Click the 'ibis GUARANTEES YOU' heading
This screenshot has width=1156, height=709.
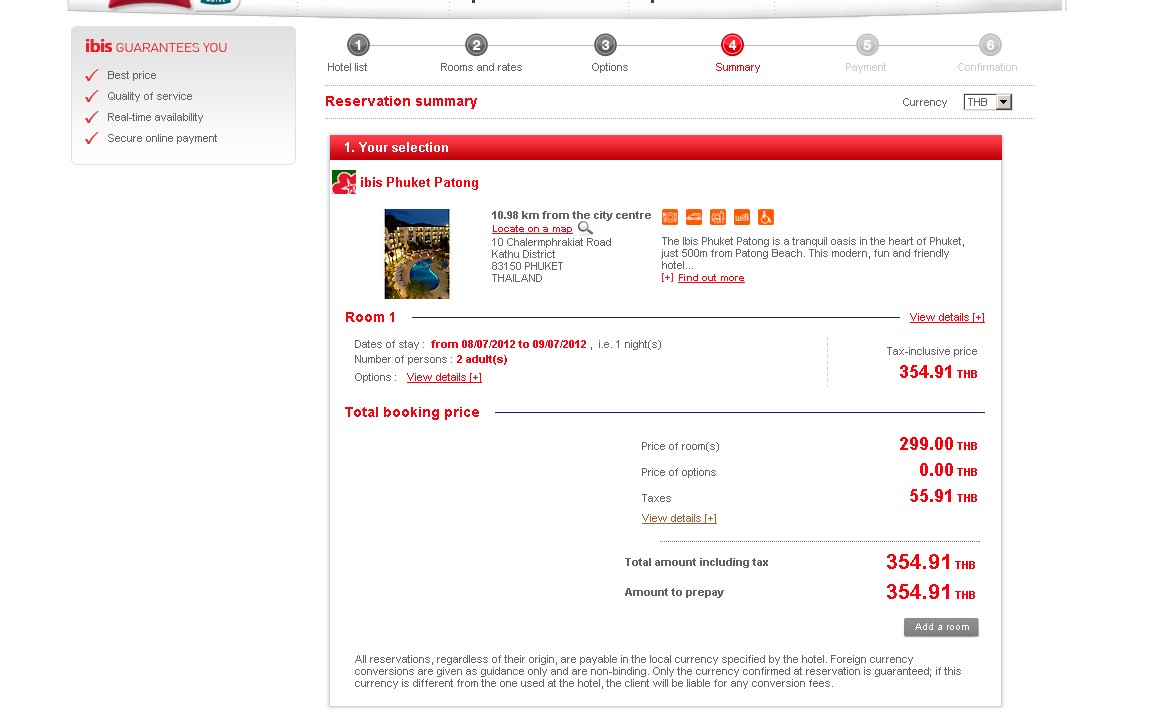[156, 46]
